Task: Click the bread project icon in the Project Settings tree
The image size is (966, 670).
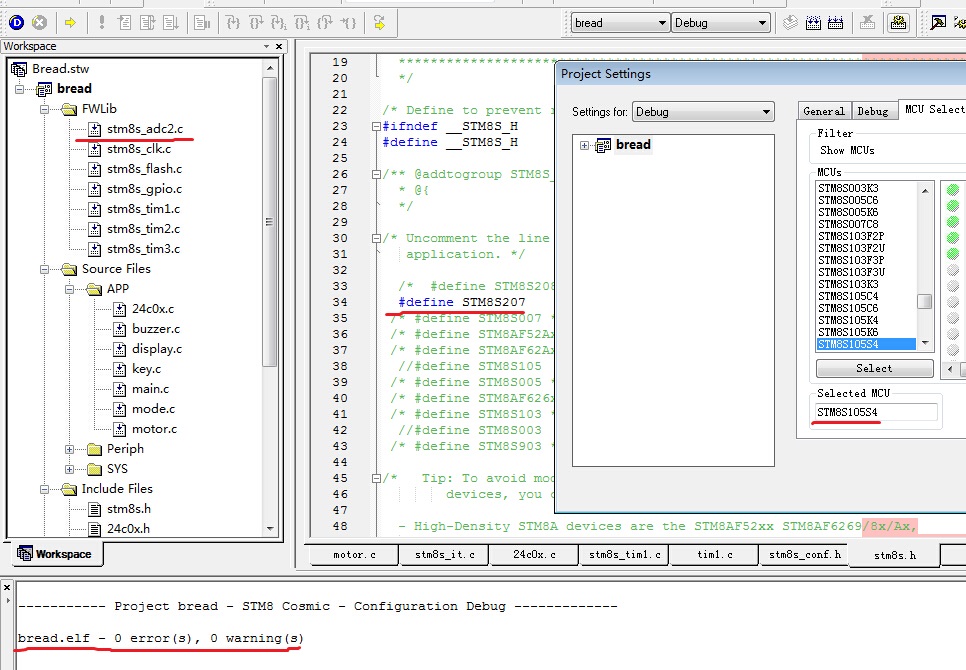Action: click(x=603, y=145)
